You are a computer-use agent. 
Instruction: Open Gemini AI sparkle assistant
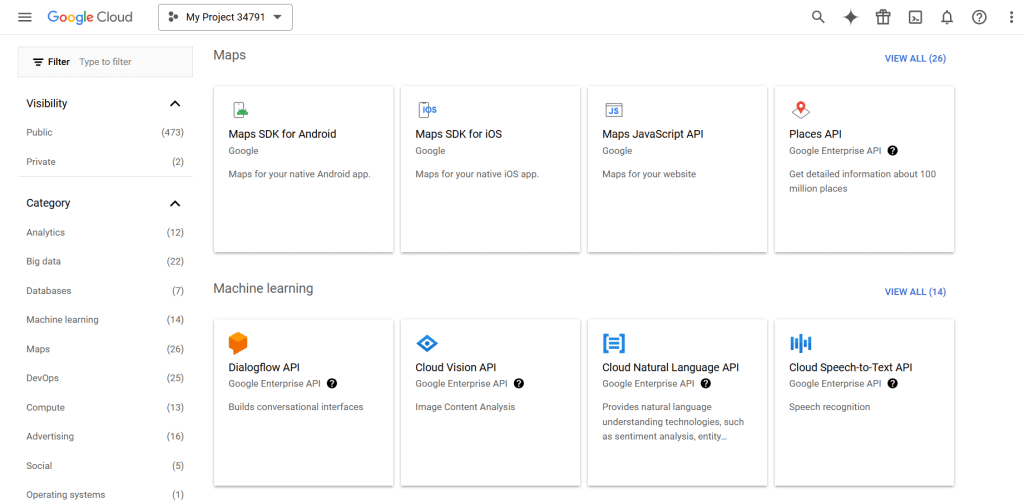850,17
